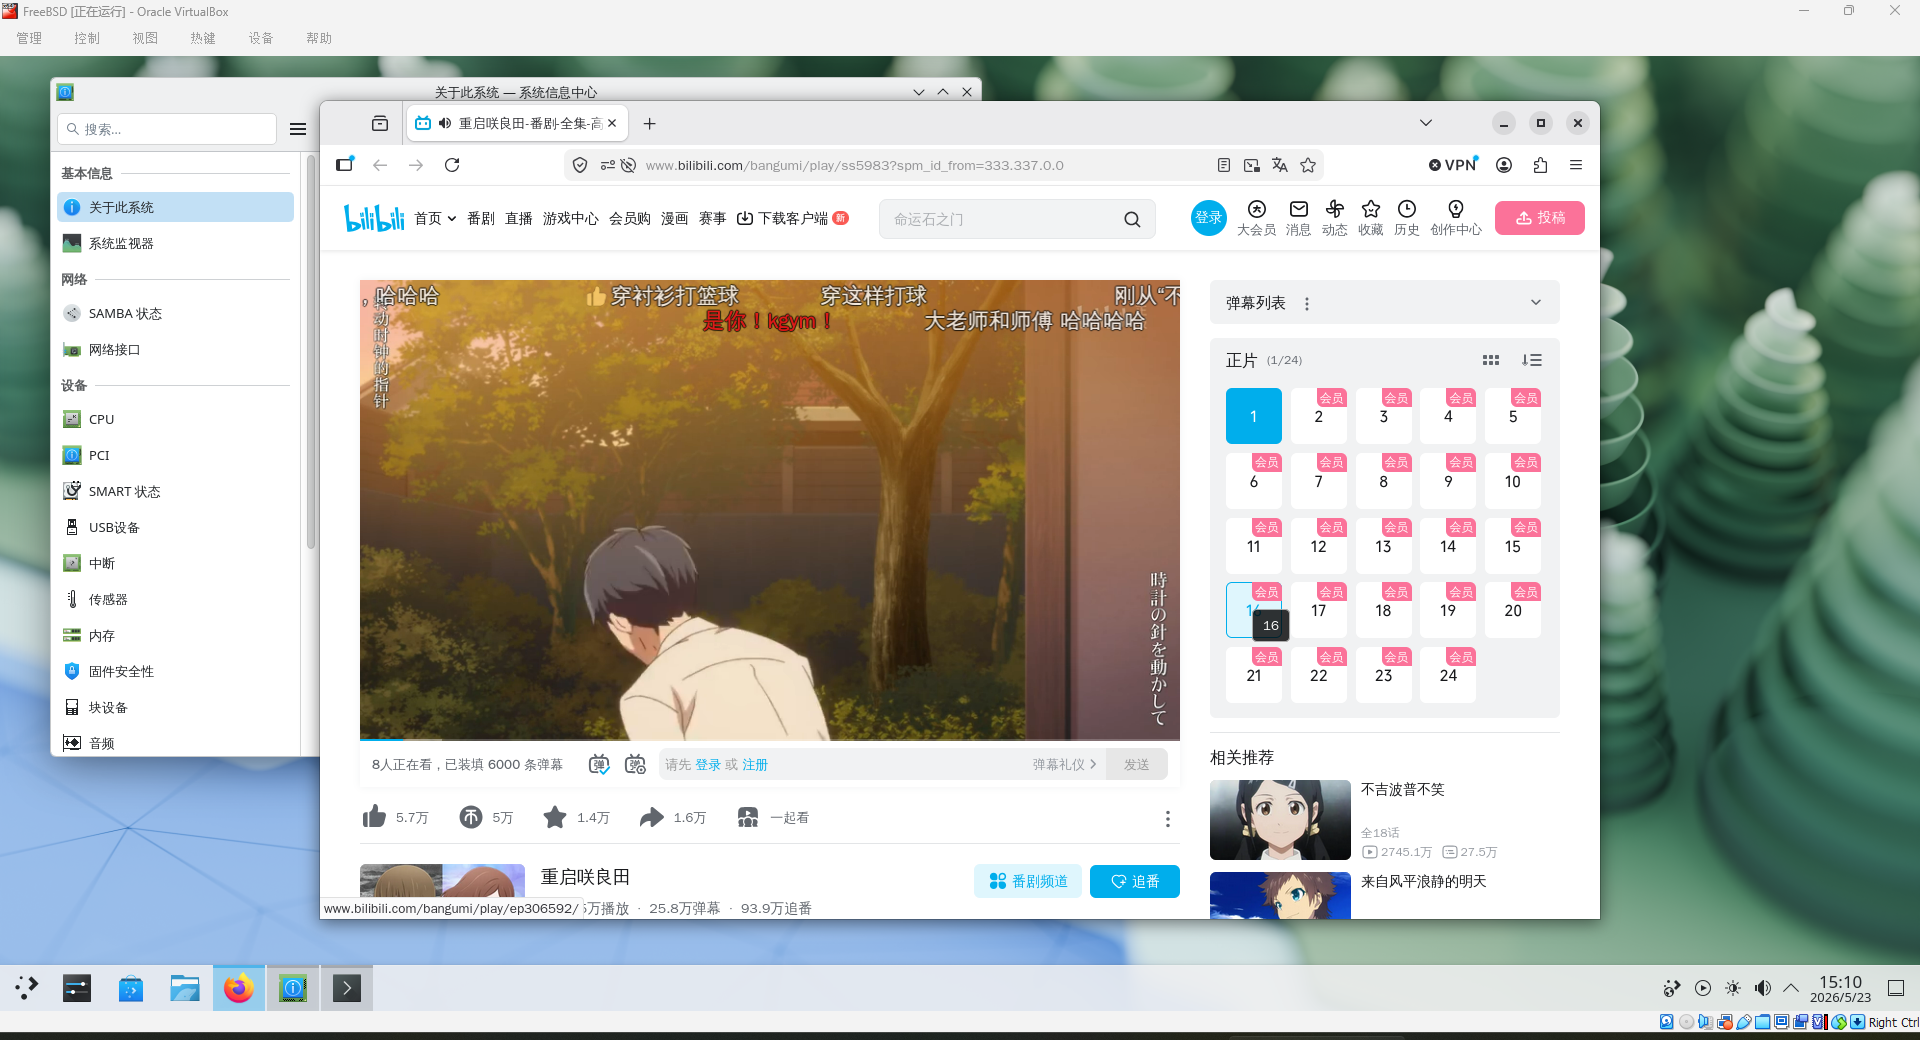Open video more-options vertical dots
Viewport: 1920px width, 1040px height.
click(x=1167, y=819)
